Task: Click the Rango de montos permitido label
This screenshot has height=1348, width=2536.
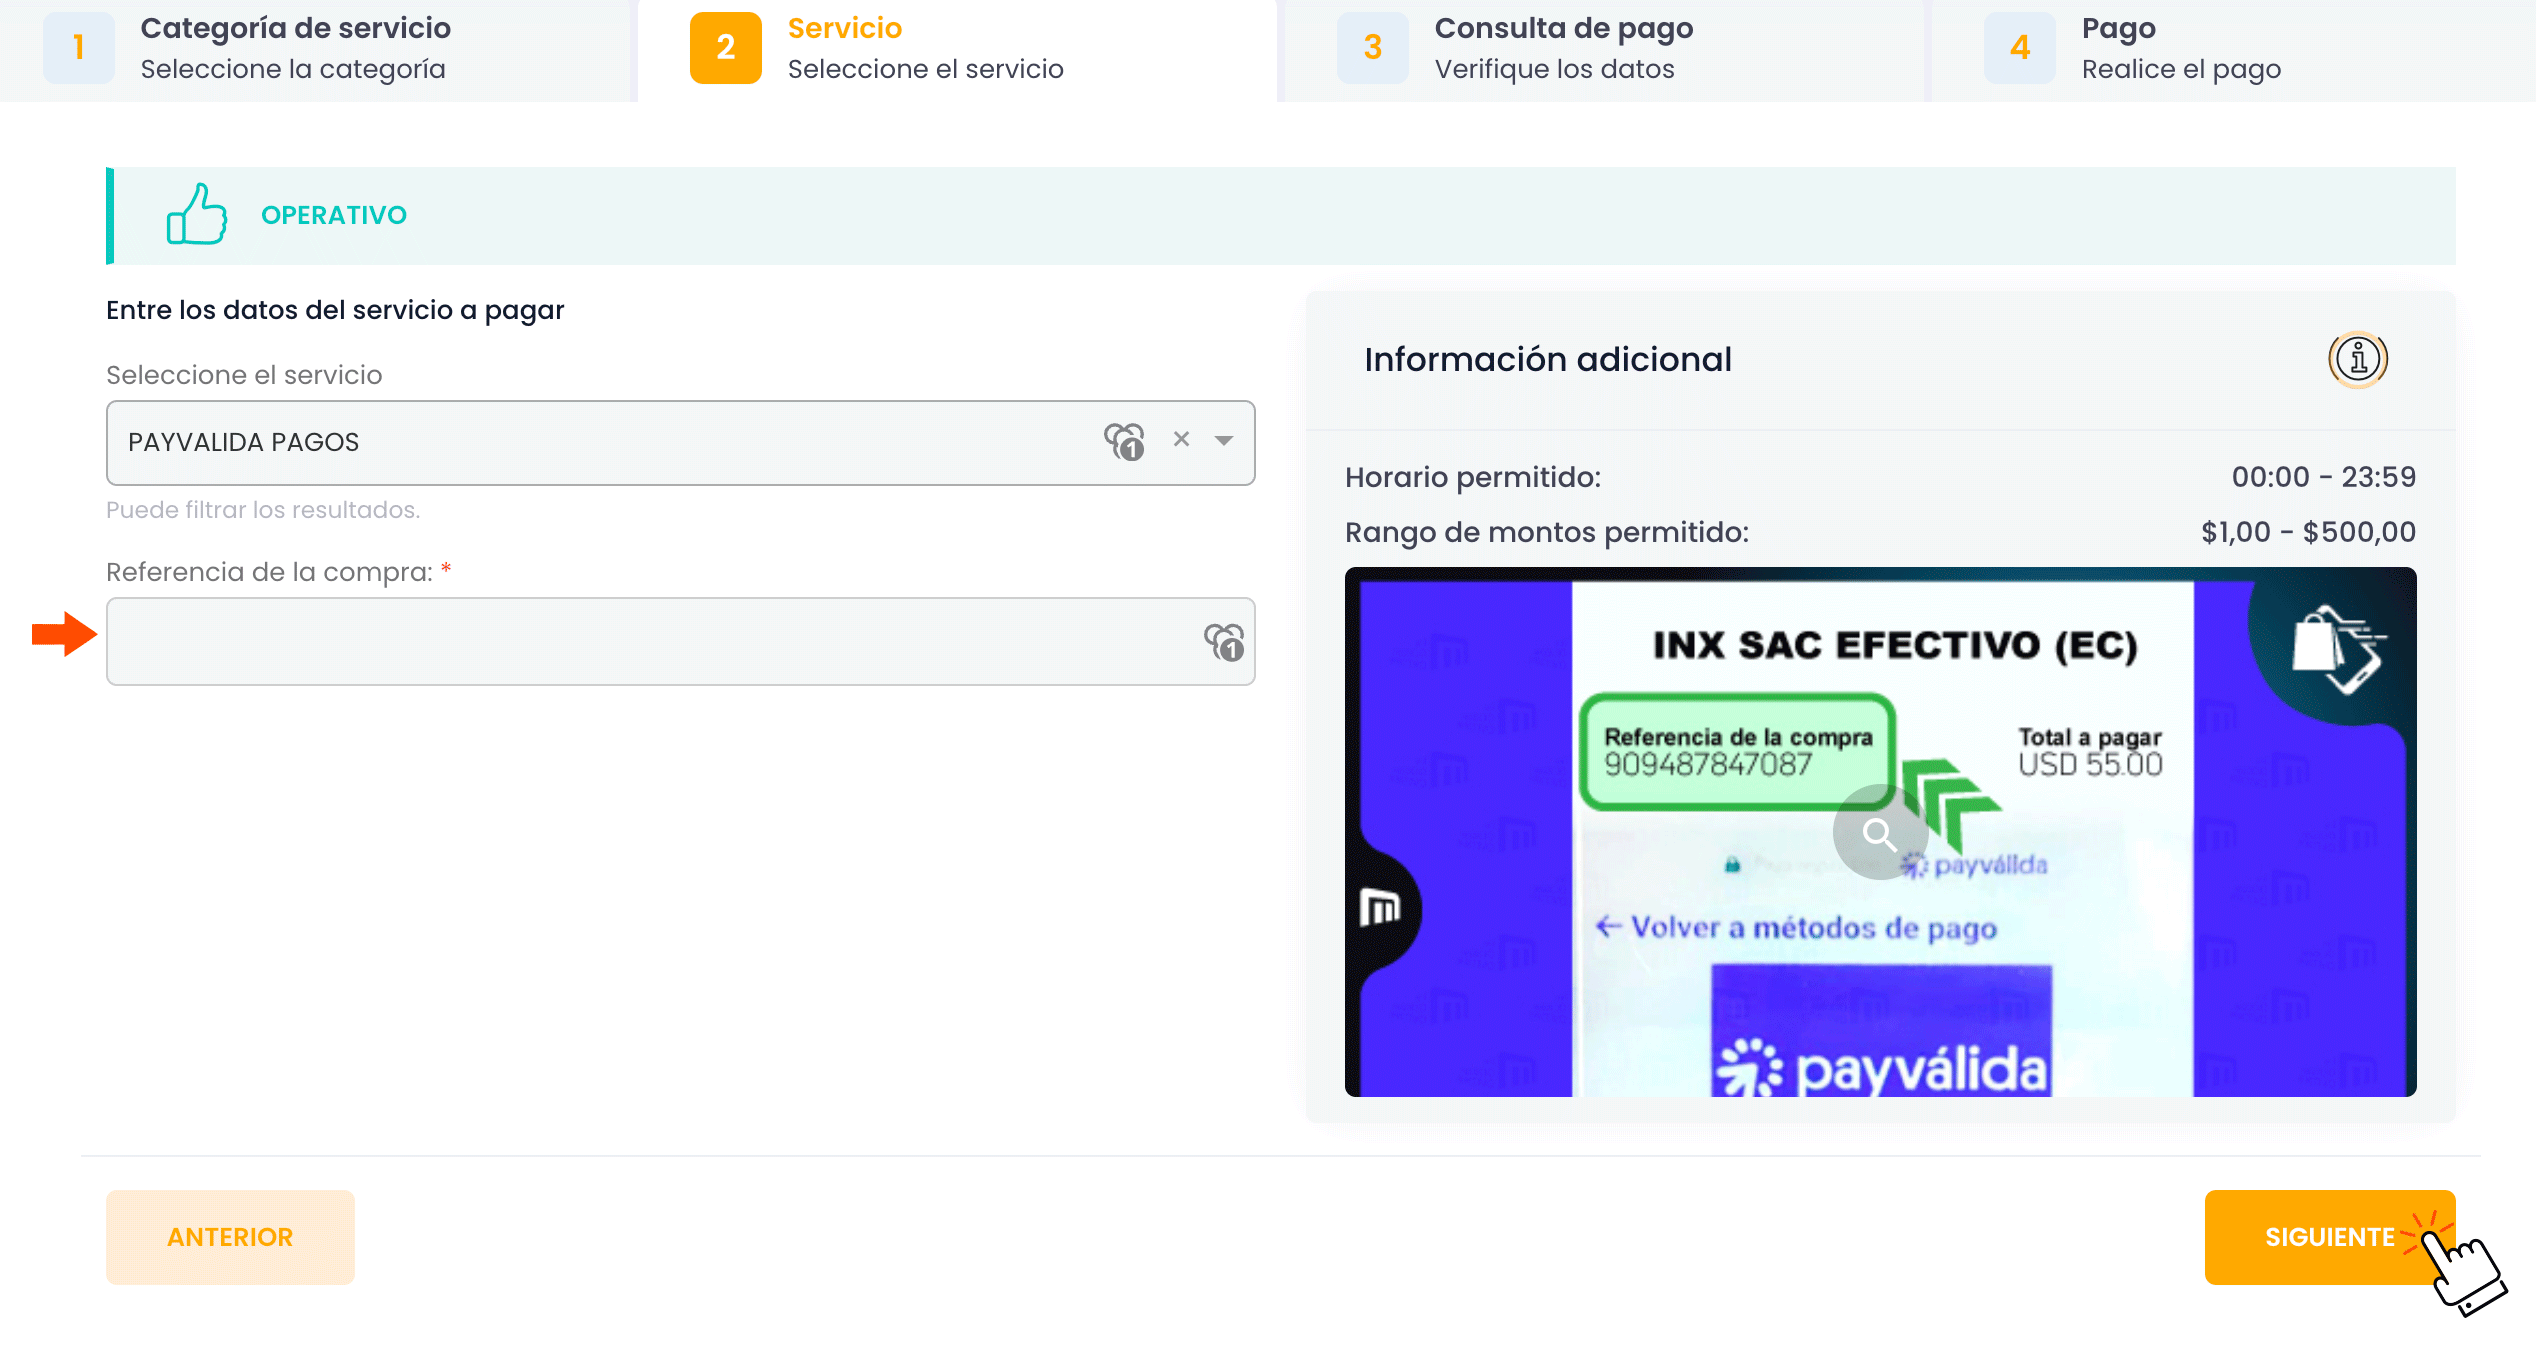Action: [1547, 533]
